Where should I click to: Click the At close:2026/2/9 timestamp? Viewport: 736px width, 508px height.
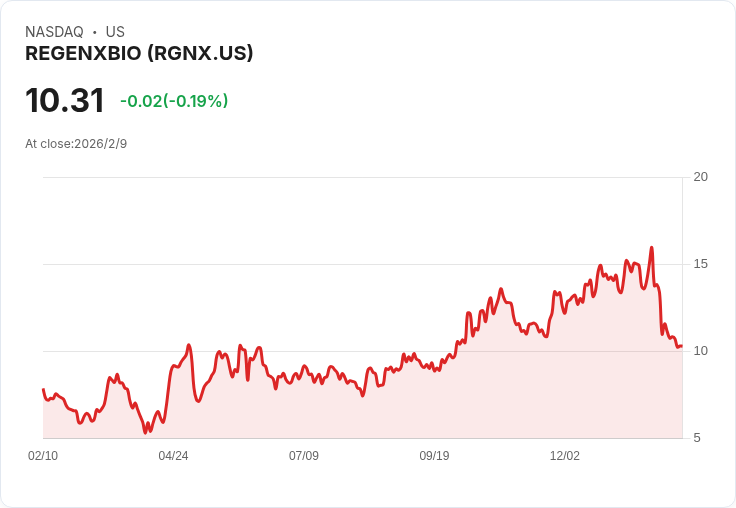pos(76,144)
